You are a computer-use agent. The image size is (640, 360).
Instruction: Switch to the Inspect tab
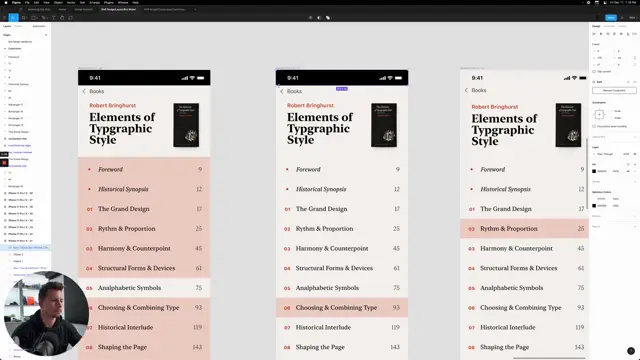point(622,26)
